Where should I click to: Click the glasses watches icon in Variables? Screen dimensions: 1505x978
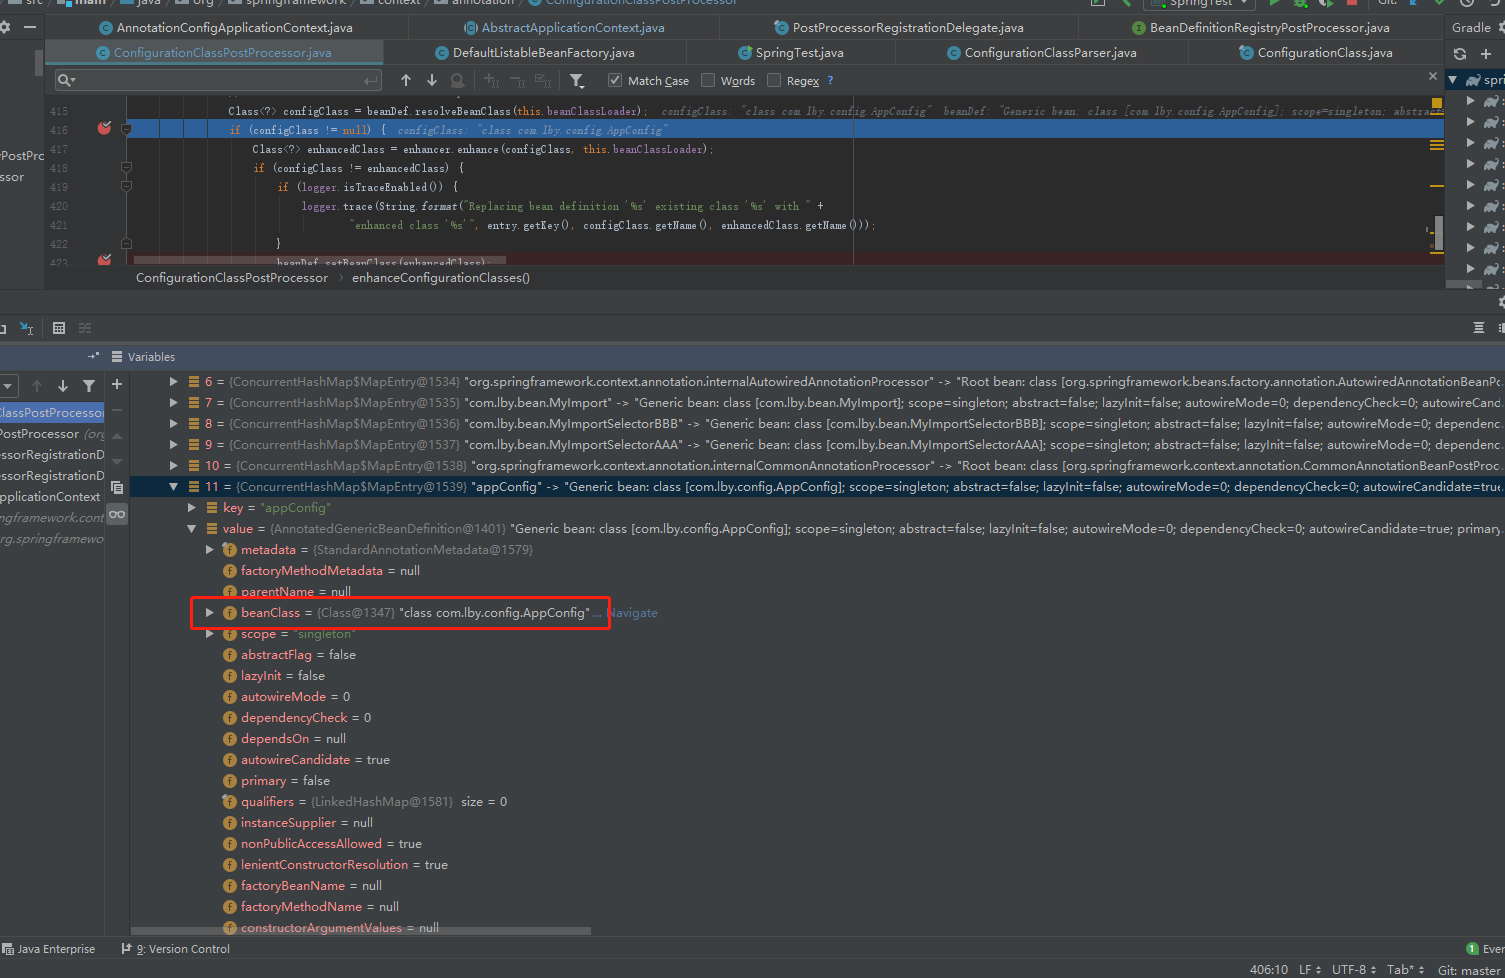point(117,514)
